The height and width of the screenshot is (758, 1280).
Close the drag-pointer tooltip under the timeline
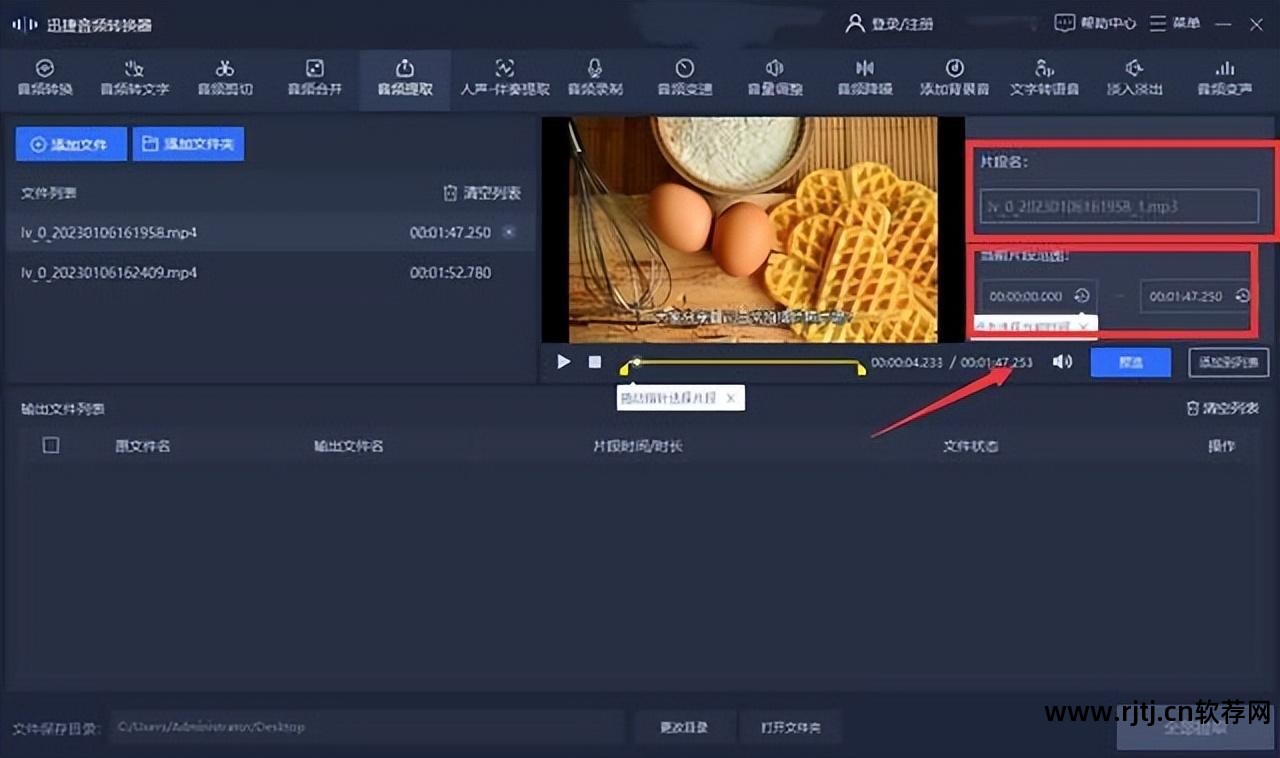[x=730, y=398]
